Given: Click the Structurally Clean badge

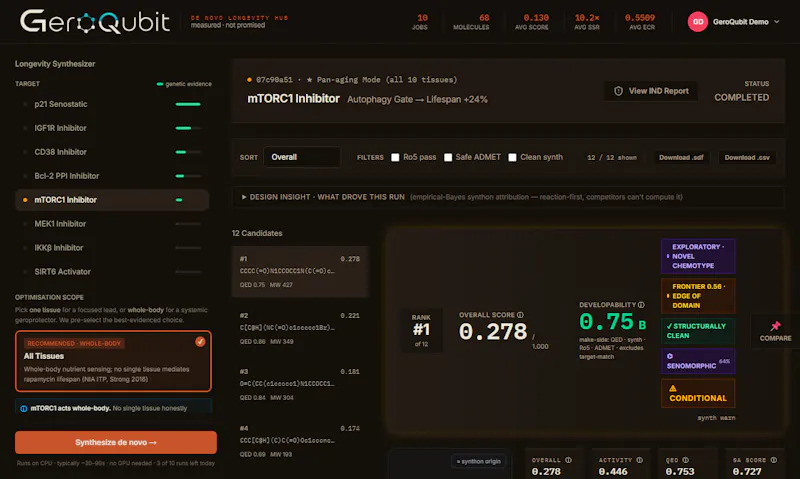Looking at the screenshot, I should click(698, 331).
